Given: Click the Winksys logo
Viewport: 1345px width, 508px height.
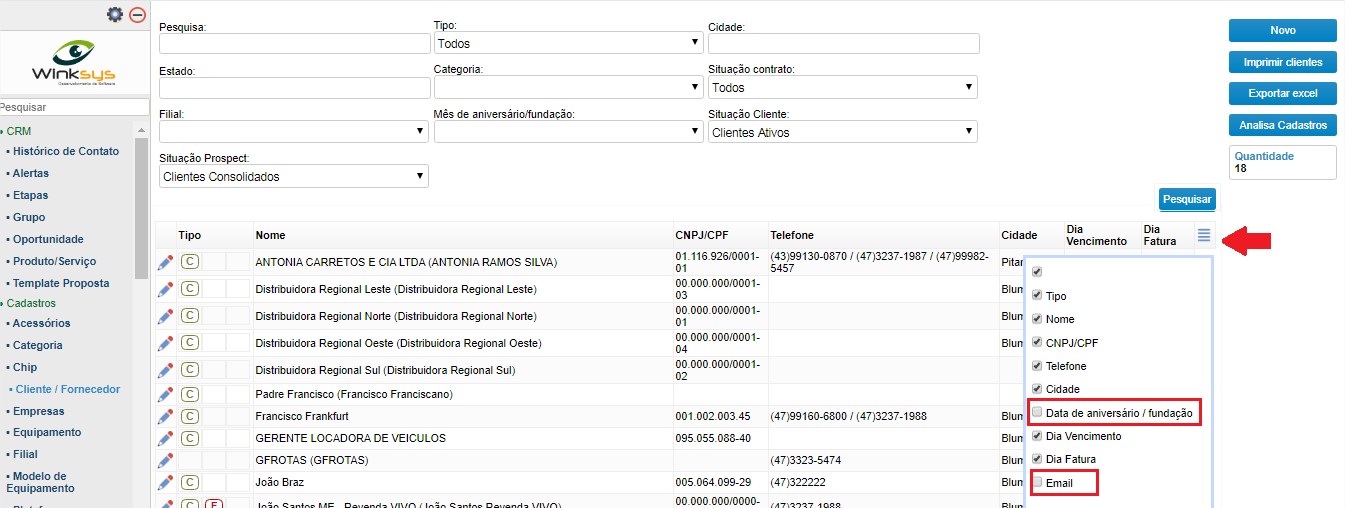Looking at the screenshot, I should click(74, 62).
